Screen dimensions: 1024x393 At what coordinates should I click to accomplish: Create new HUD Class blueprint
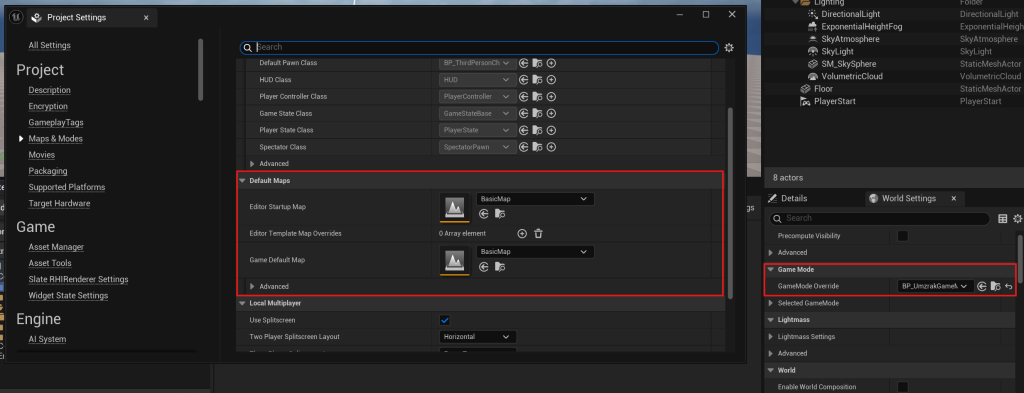tap(551, 80)
